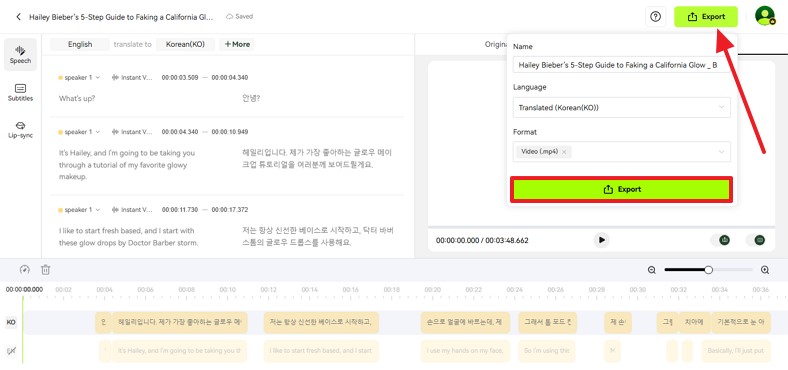Click Instant V... voice for 00:00:04.340 segment
Viewport: 788px width, 370px height.
132,132
